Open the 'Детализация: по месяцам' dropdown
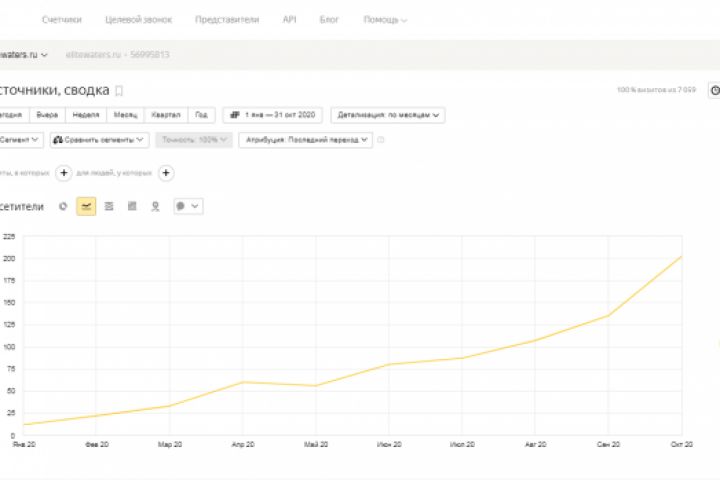The width and height of the screenshot is (720, 480). (x=388, y=115)
